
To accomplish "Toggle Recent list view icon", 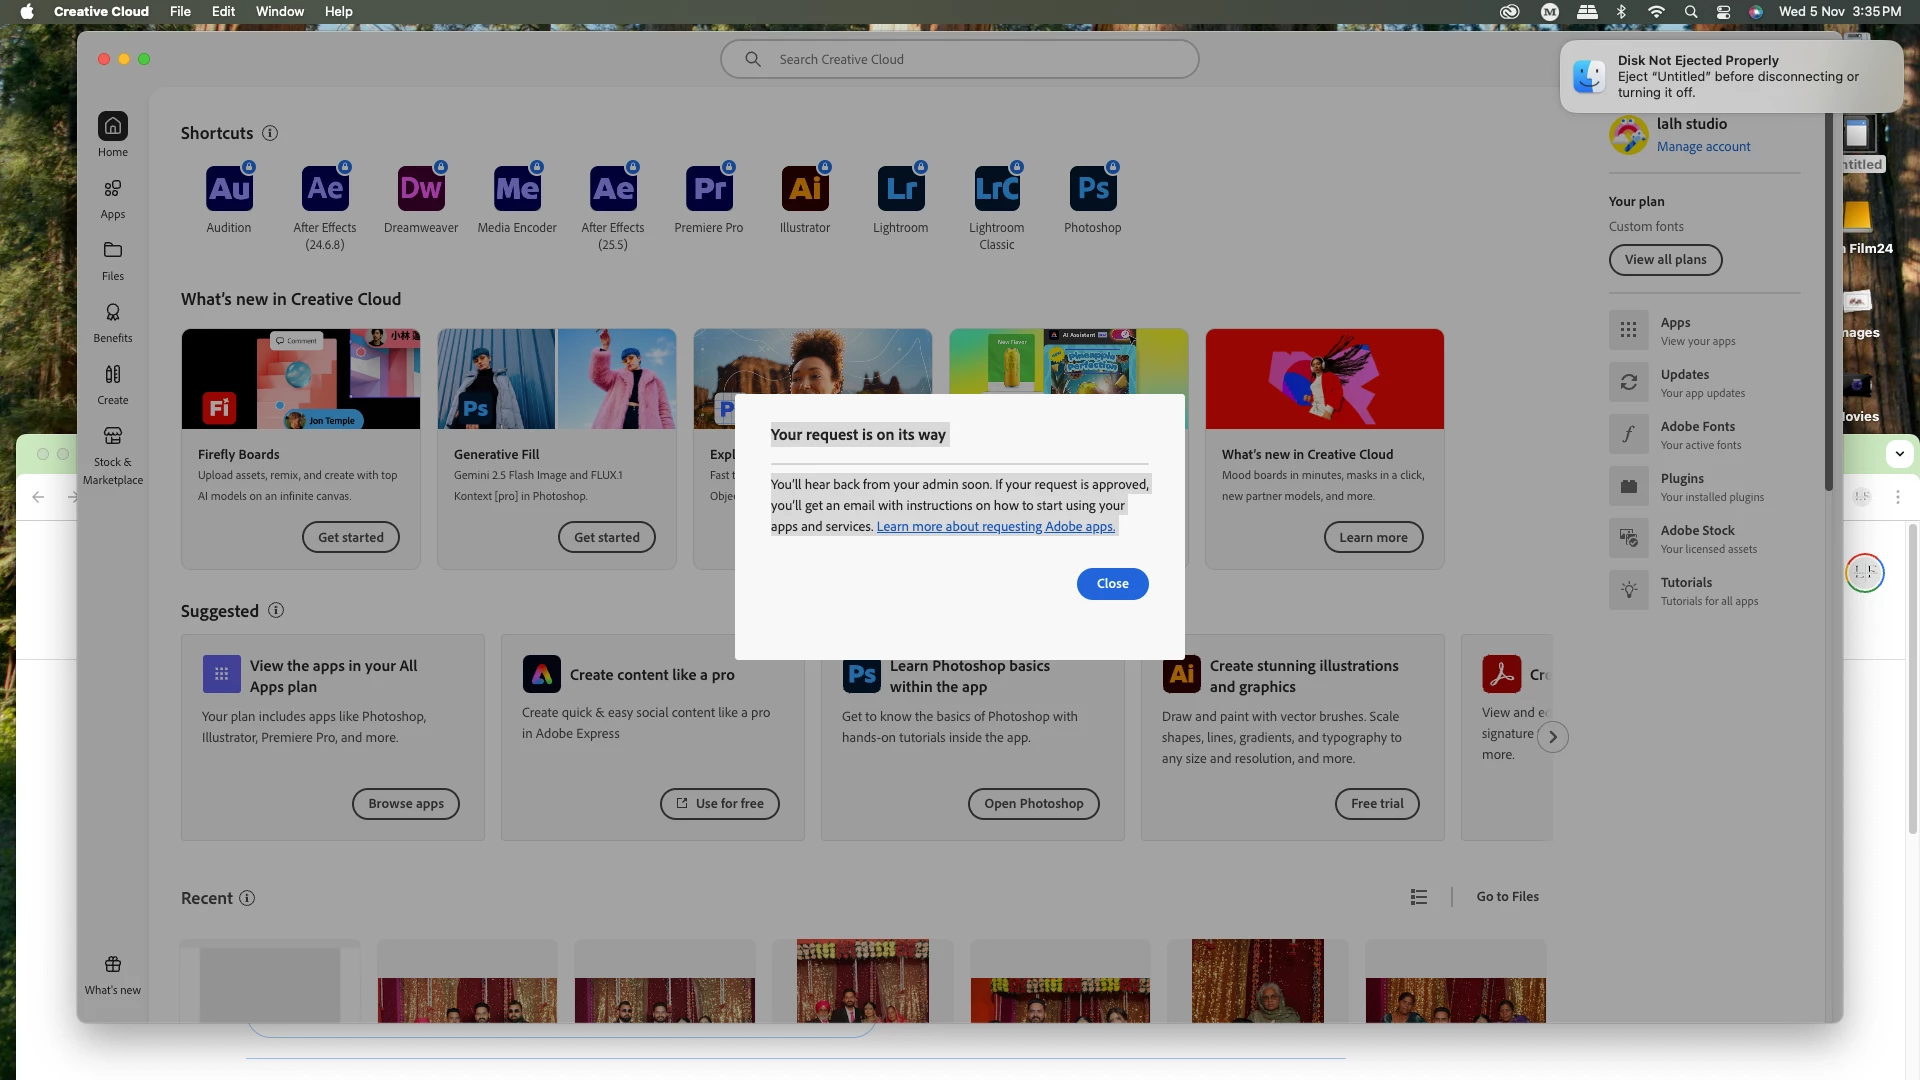I will click(1418, 897).
